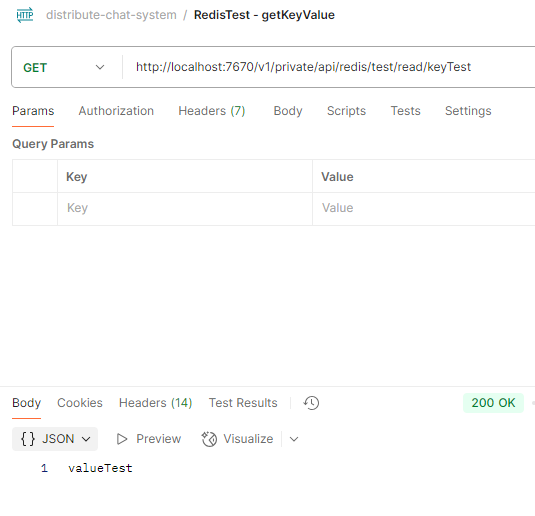Screen dimensions: 535x516
Task: Click the distribute-chat-system breadcrumb link
Action: [111, 15]
